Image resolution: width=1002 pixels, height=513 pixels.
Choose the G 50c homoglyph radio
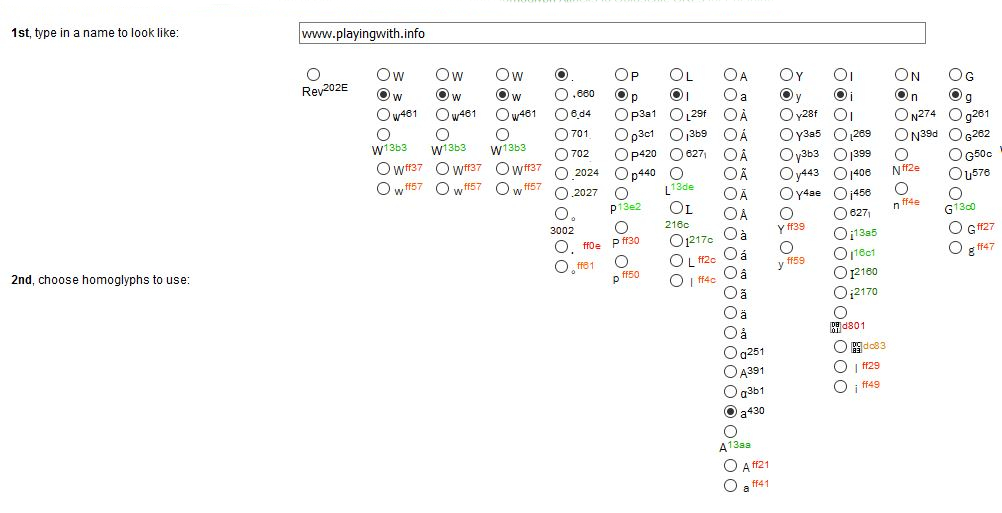[955, 154]
